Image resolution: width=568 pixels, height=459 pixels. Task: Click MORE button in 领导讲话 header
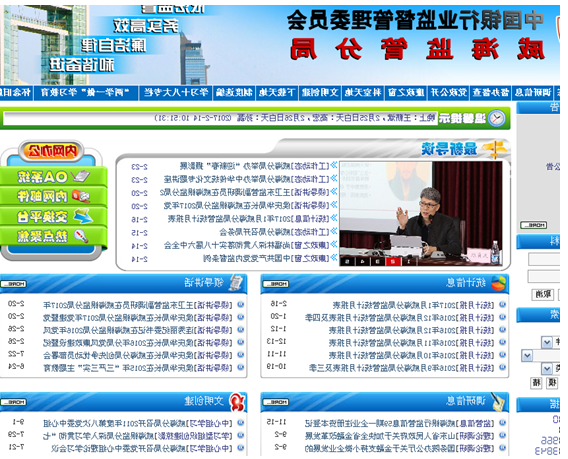pos(13,284)
